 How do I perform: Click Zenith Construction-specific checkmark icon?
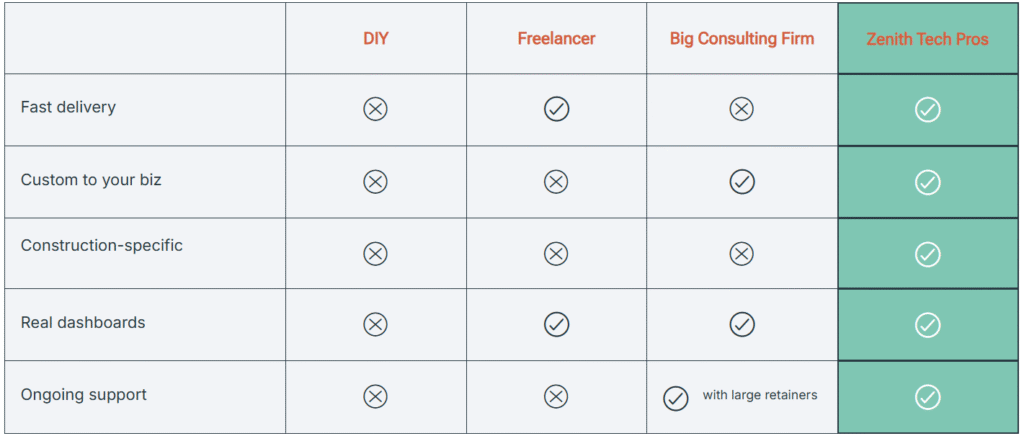click(x=927, y=254)
